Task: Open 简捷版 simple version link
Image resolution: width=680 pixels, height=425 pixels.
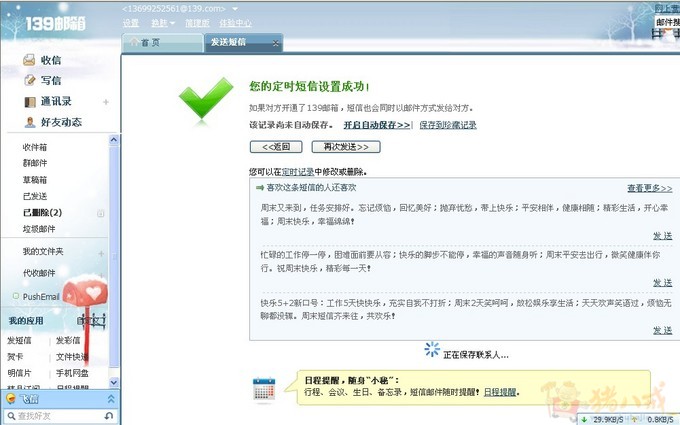Action: (x=197, y=23)
